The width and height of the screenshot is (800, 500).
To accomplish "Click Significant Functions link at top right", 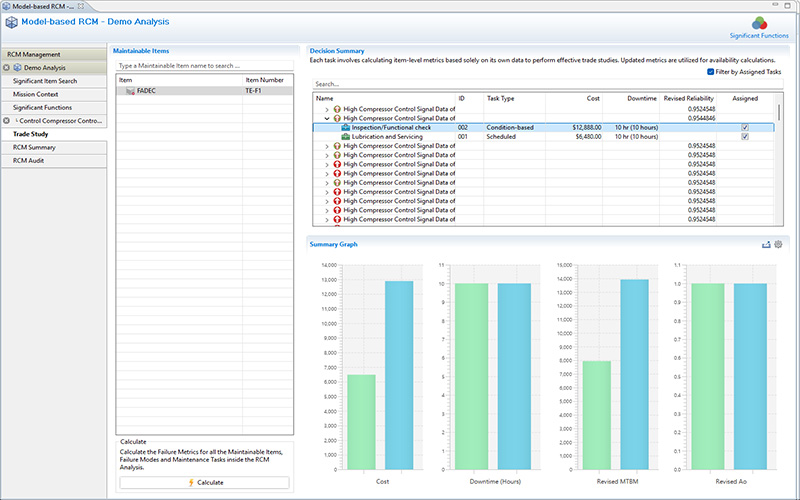I will (759, 36).
